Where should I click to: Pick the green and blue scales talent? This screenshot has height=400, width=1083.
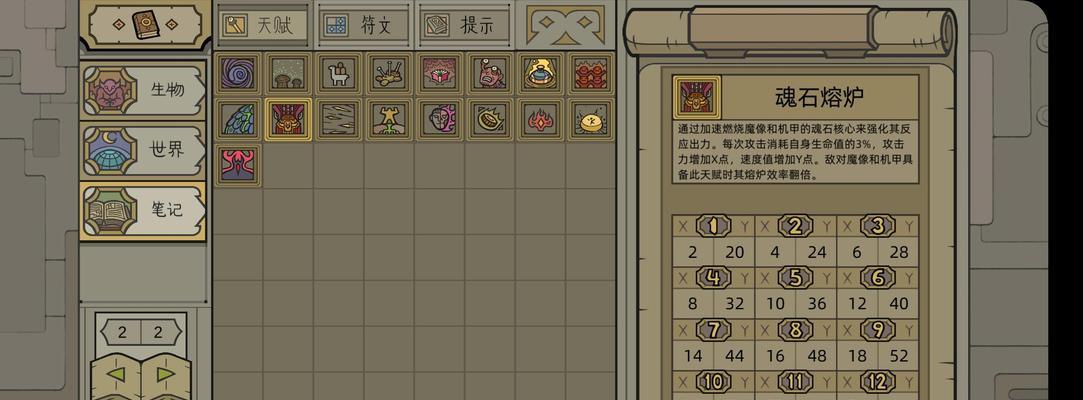[238, 120]
